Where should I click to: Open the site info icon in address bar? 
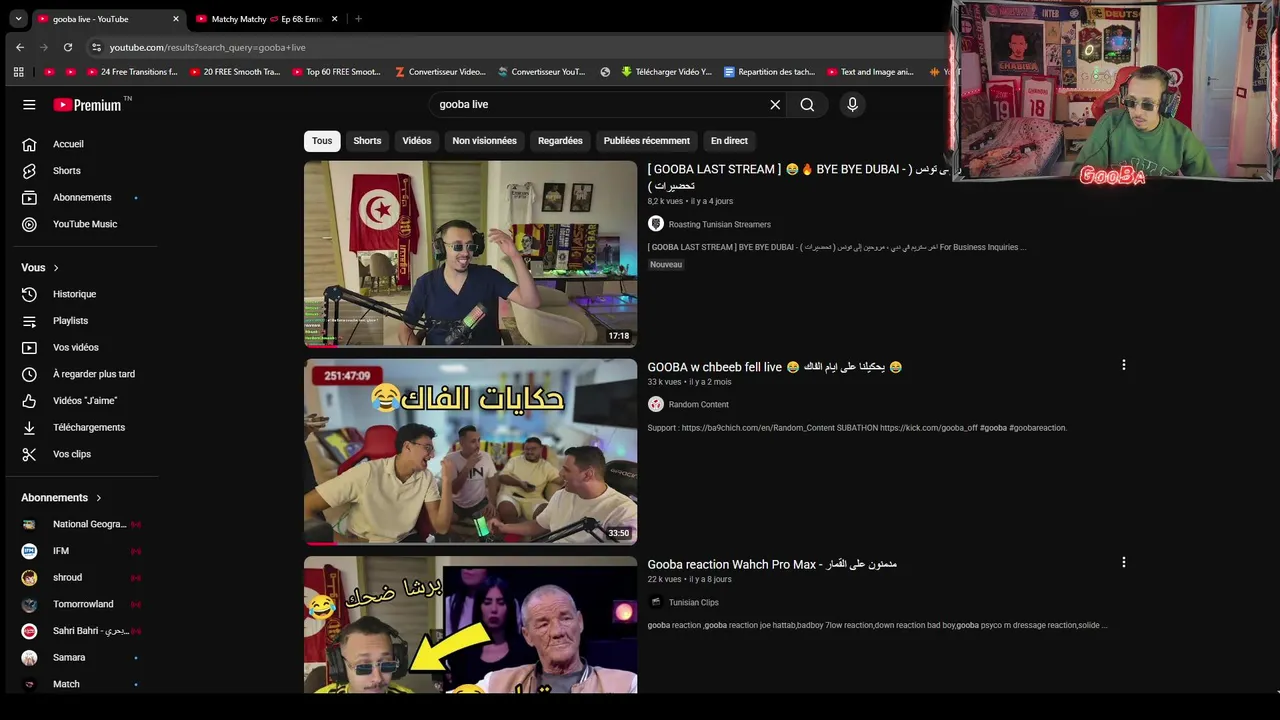click(x=96, y=47)
